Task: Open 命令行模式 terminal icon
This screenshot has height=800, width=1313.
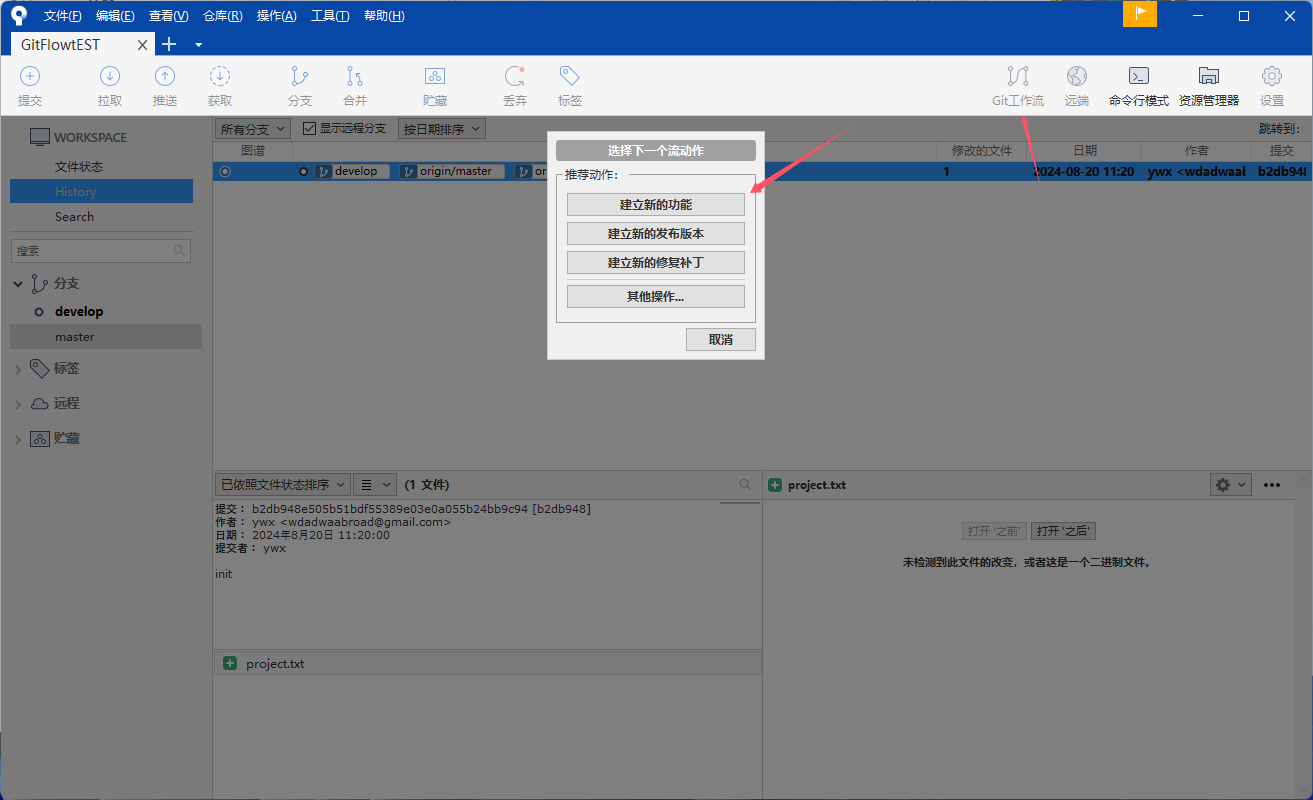Action: click(x=1138, y=76)
